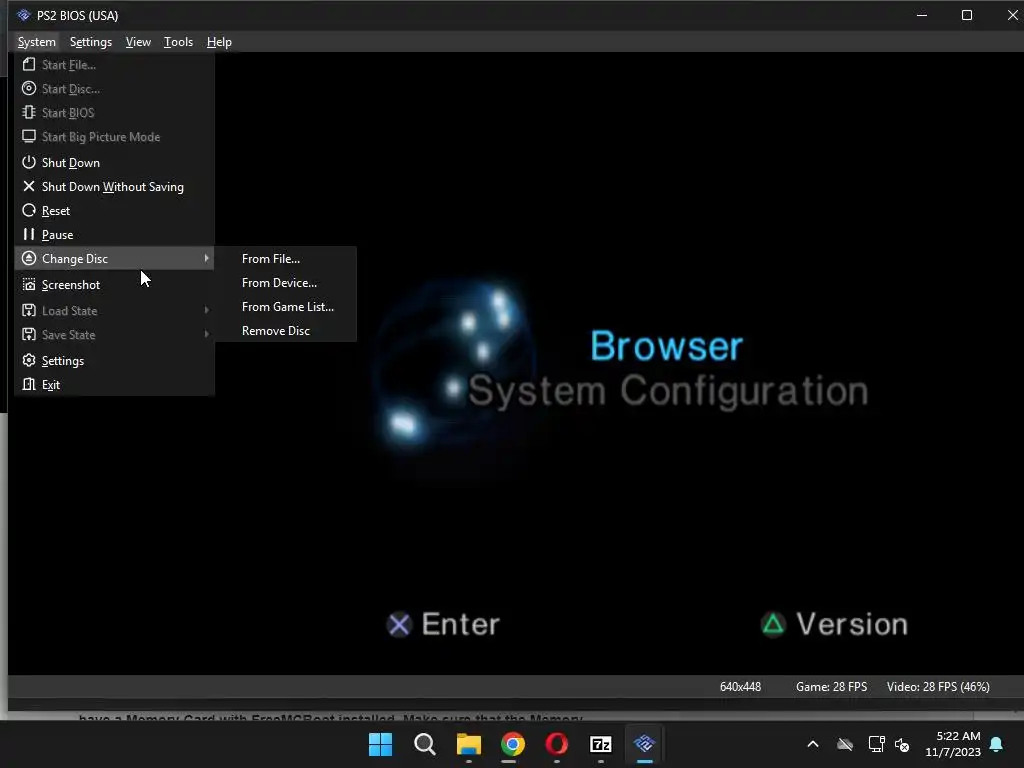Choose From Device... option

pyautogui.click(x=286, y=283)
